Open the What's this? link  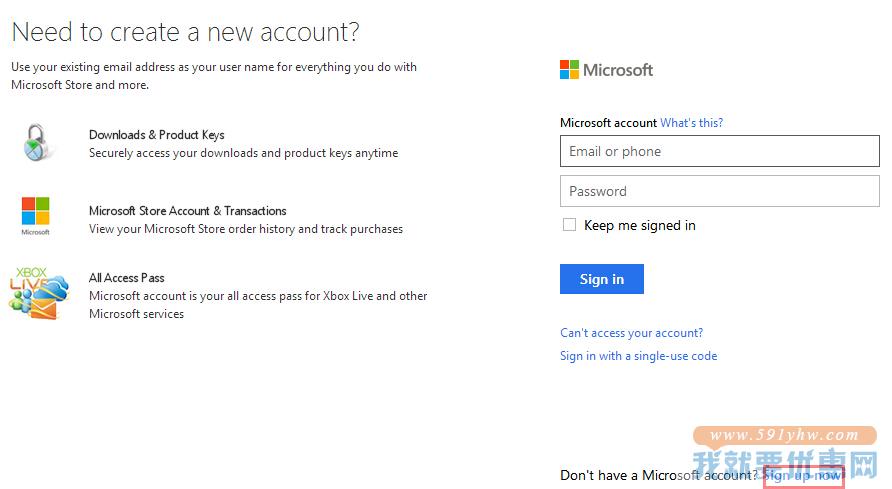click(x=691, y=123)
